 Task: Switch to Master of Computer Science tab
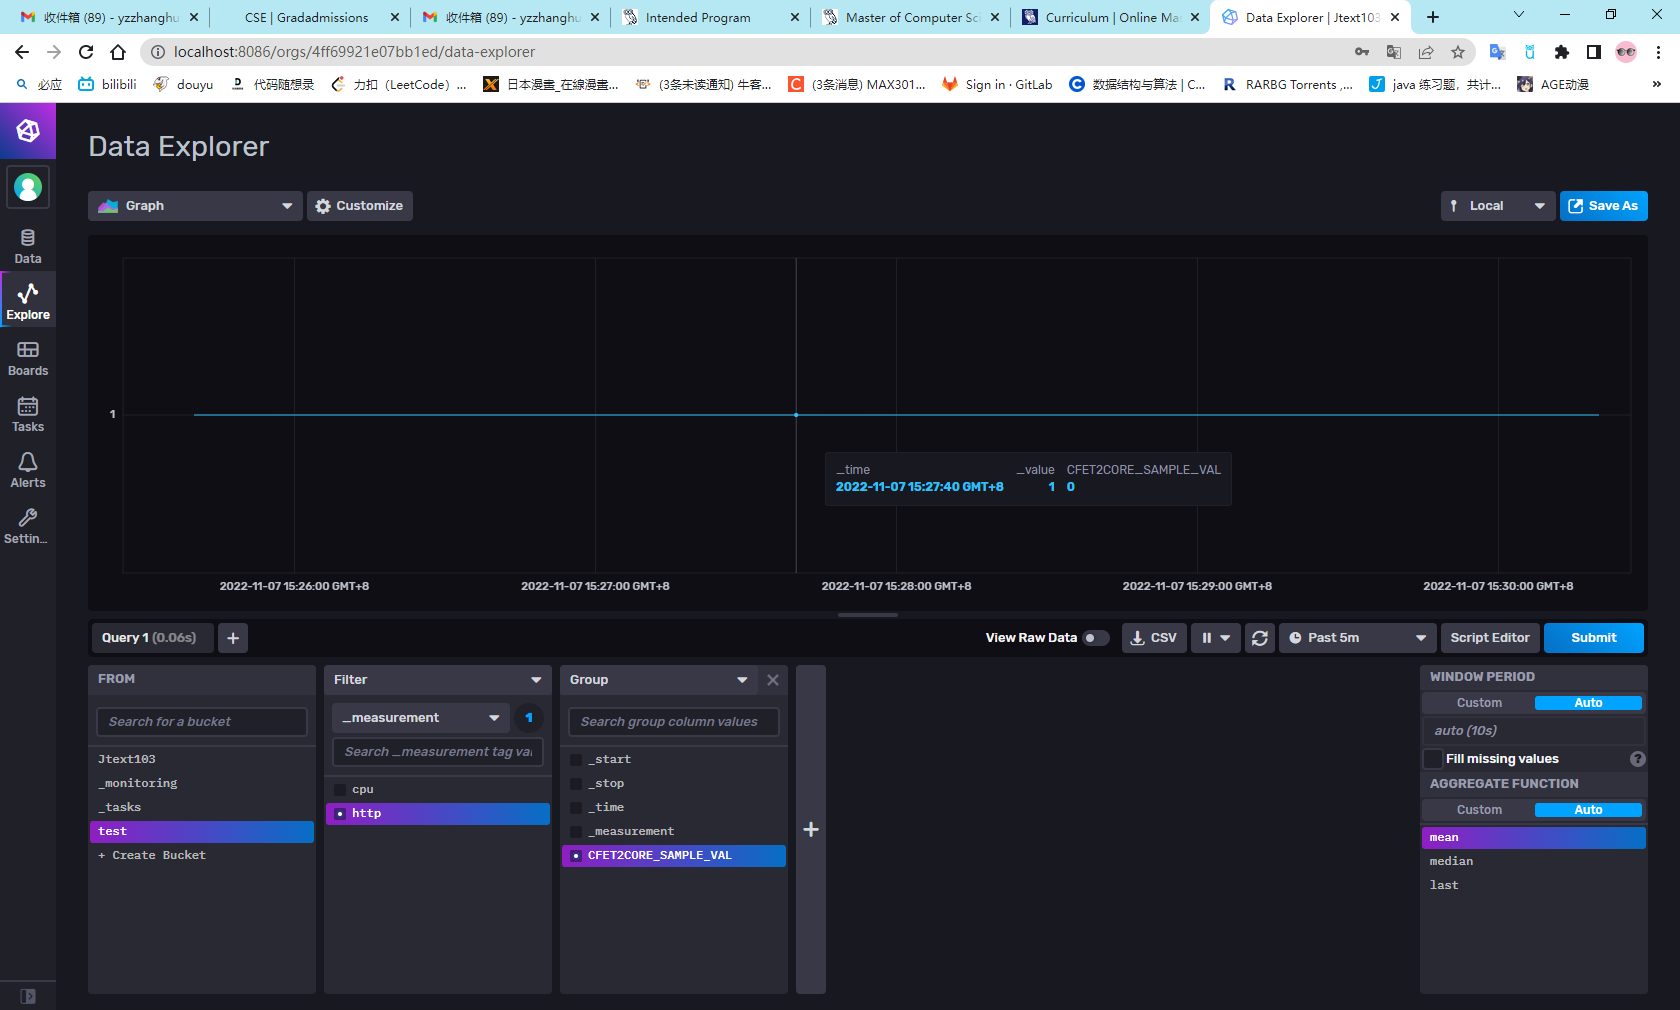point(910,17)
